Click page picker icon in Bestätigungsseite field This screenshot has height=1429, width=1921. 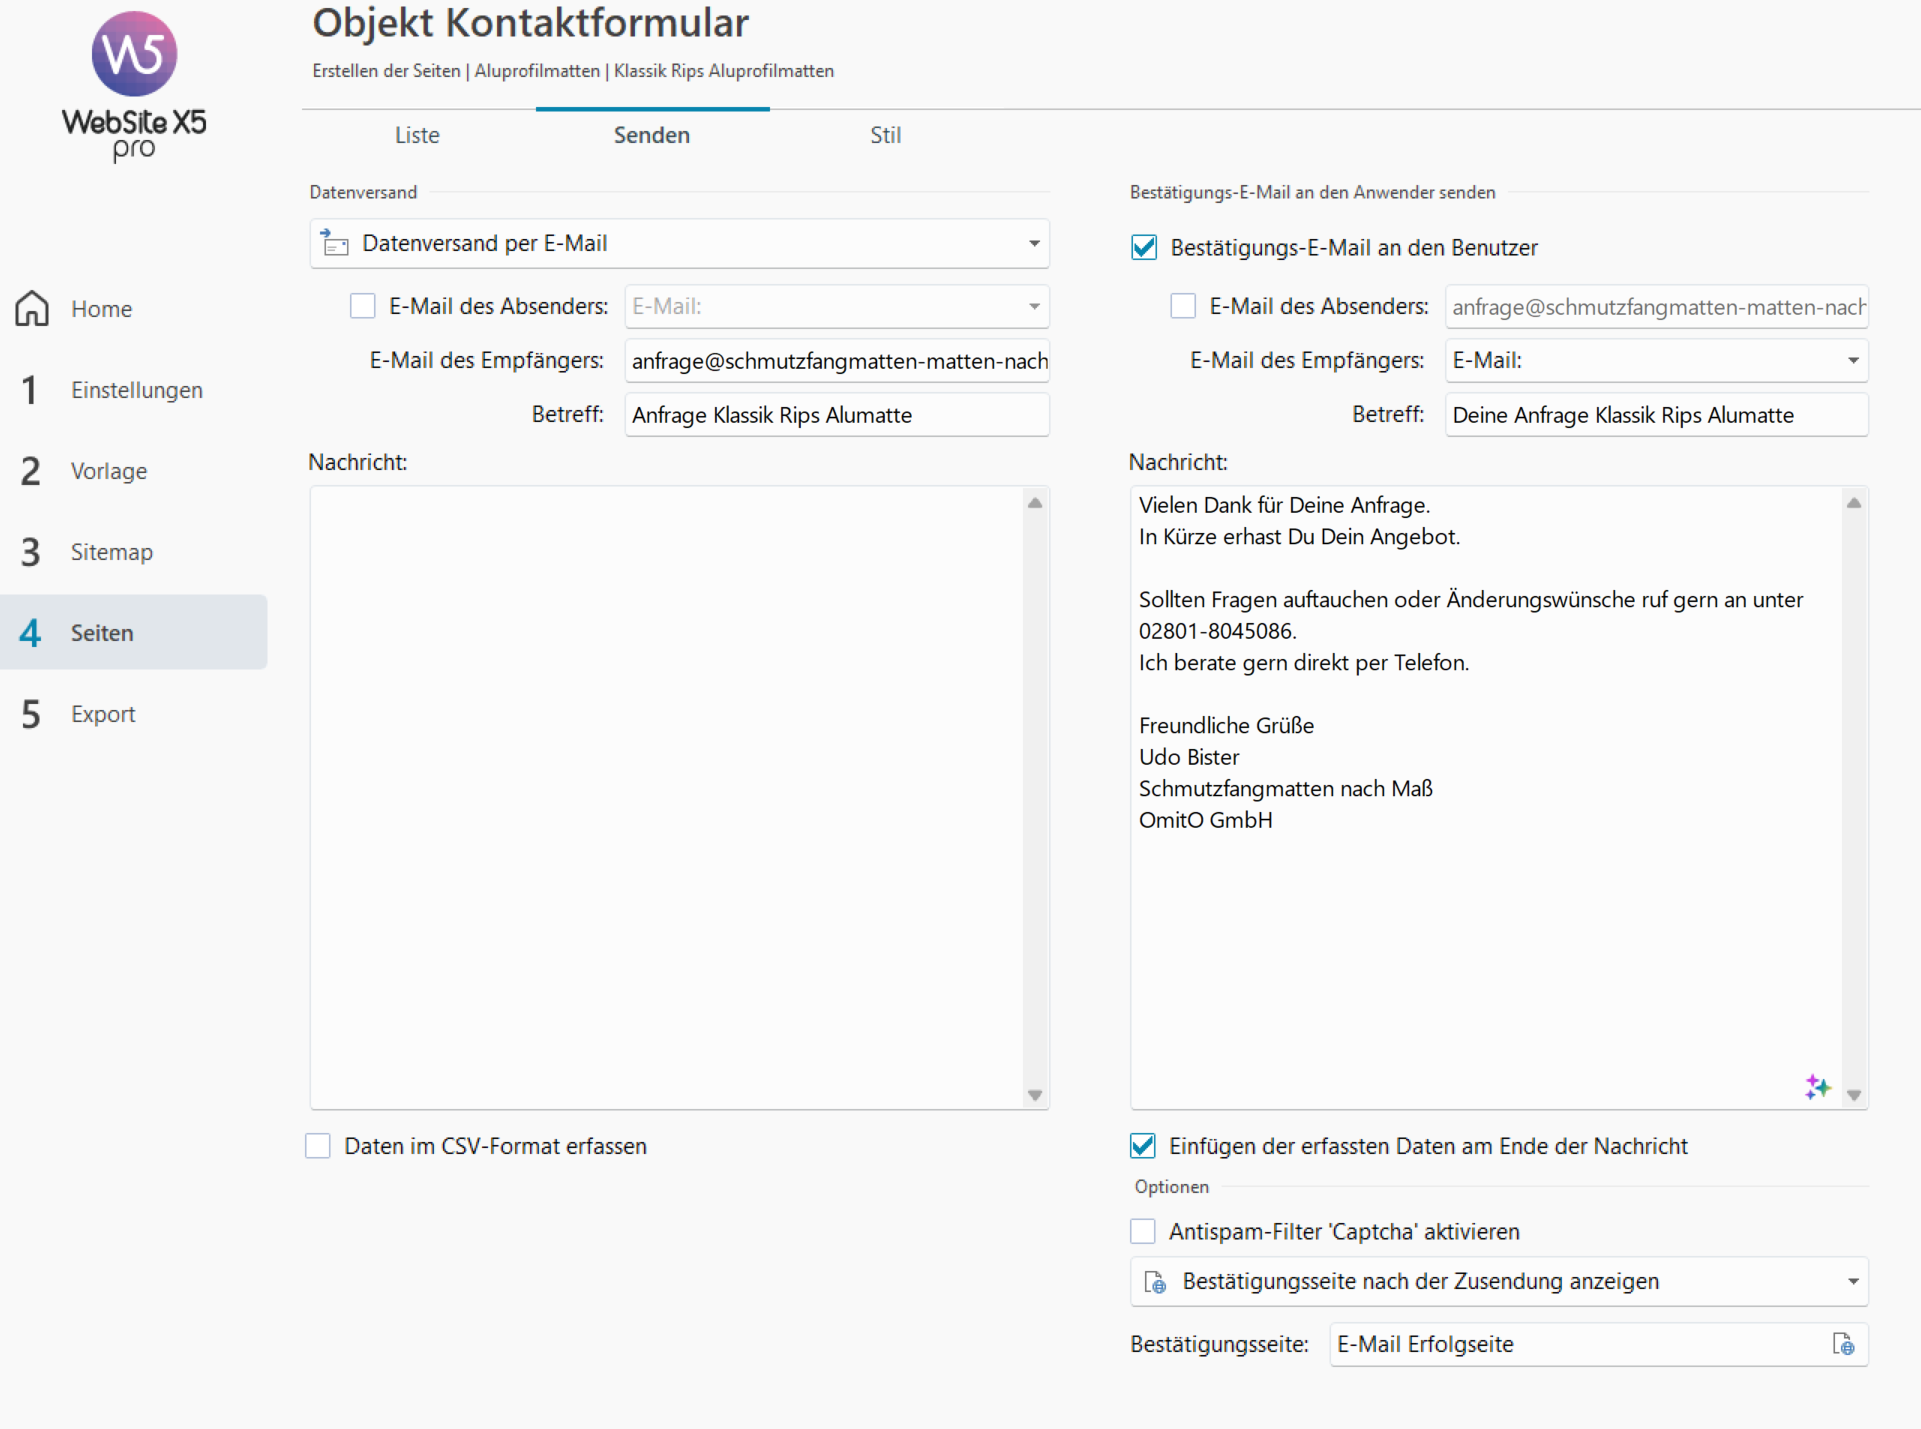pyautogui.click(x=1843, y=1344)
